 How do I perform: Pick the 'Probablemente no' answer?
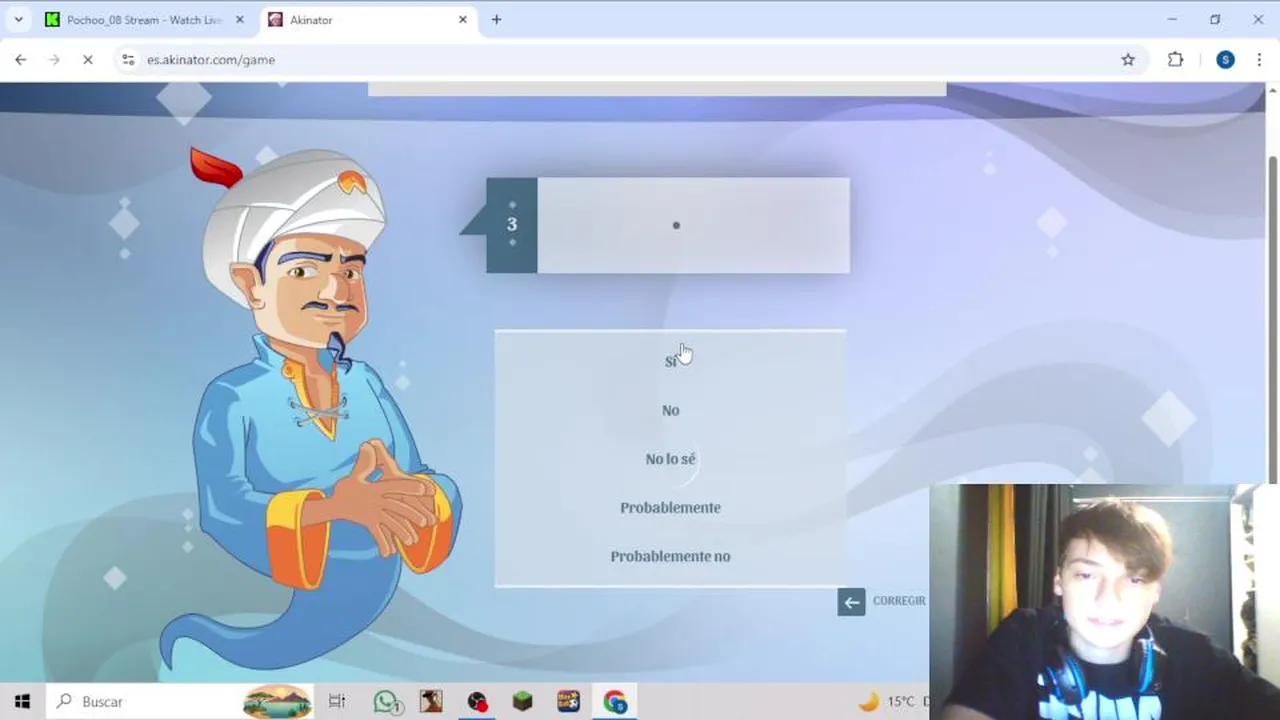tap(670, 556)
